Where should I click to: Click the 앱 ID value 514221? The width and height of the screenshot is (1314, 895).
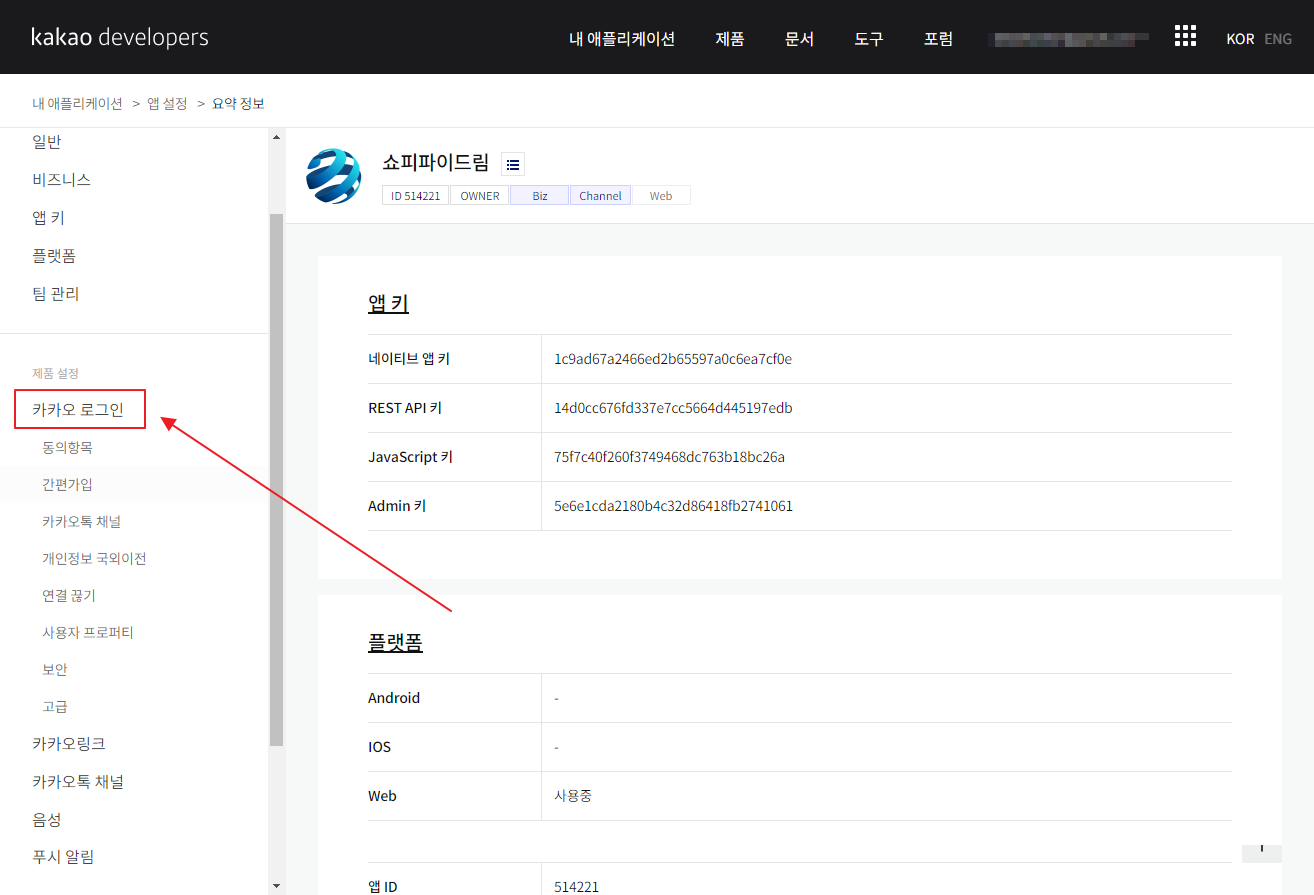click(575, 886)
